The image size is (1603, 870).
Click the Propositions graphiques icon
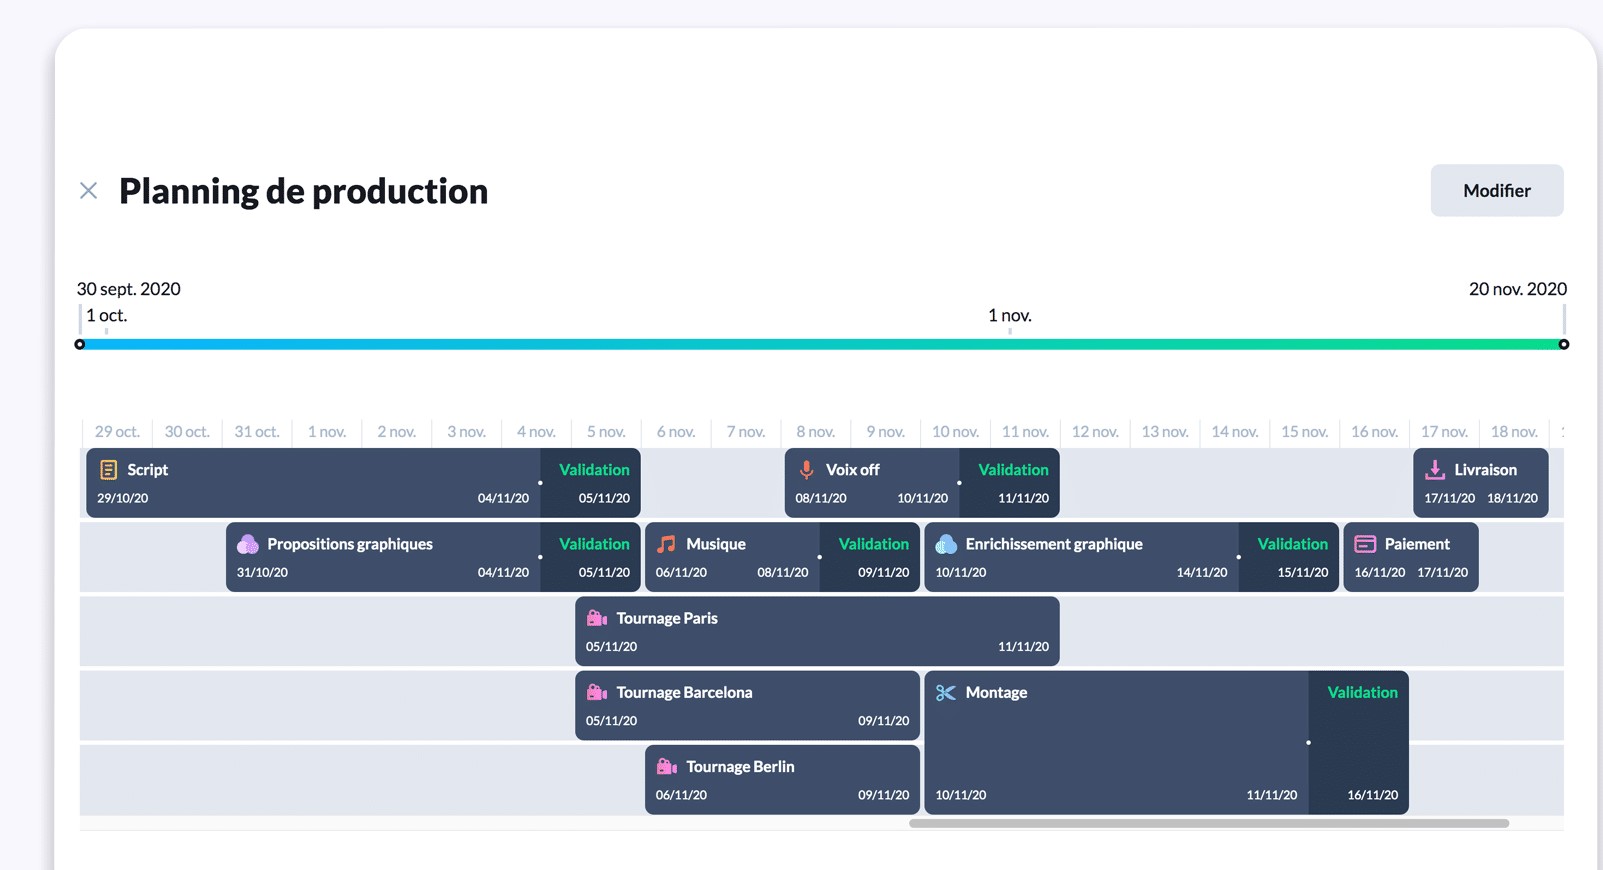tap(247, 544)
